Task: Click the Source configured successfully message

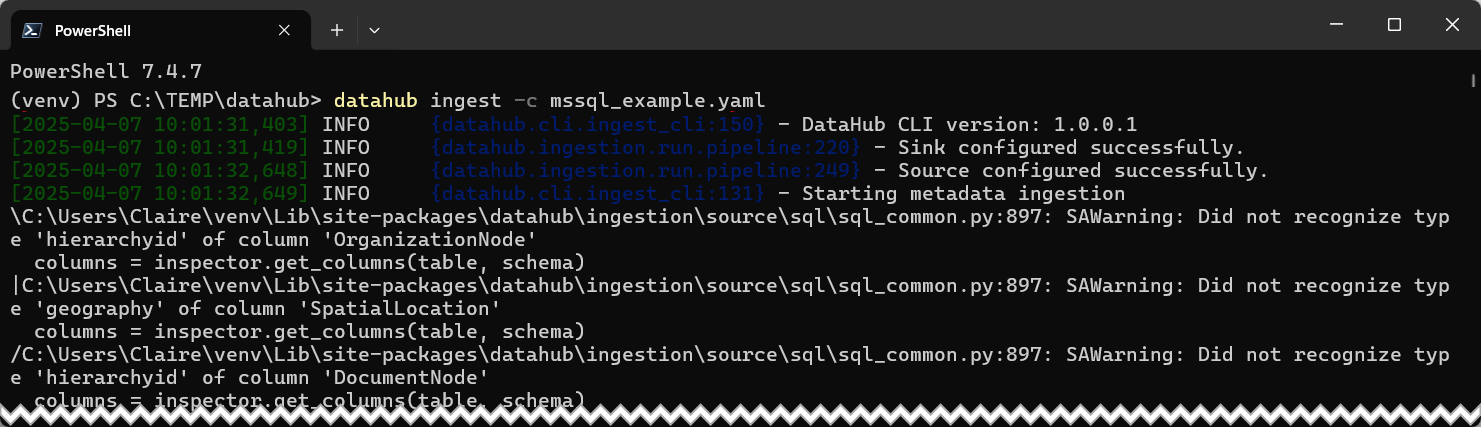Action: [x=1083, y=170]
